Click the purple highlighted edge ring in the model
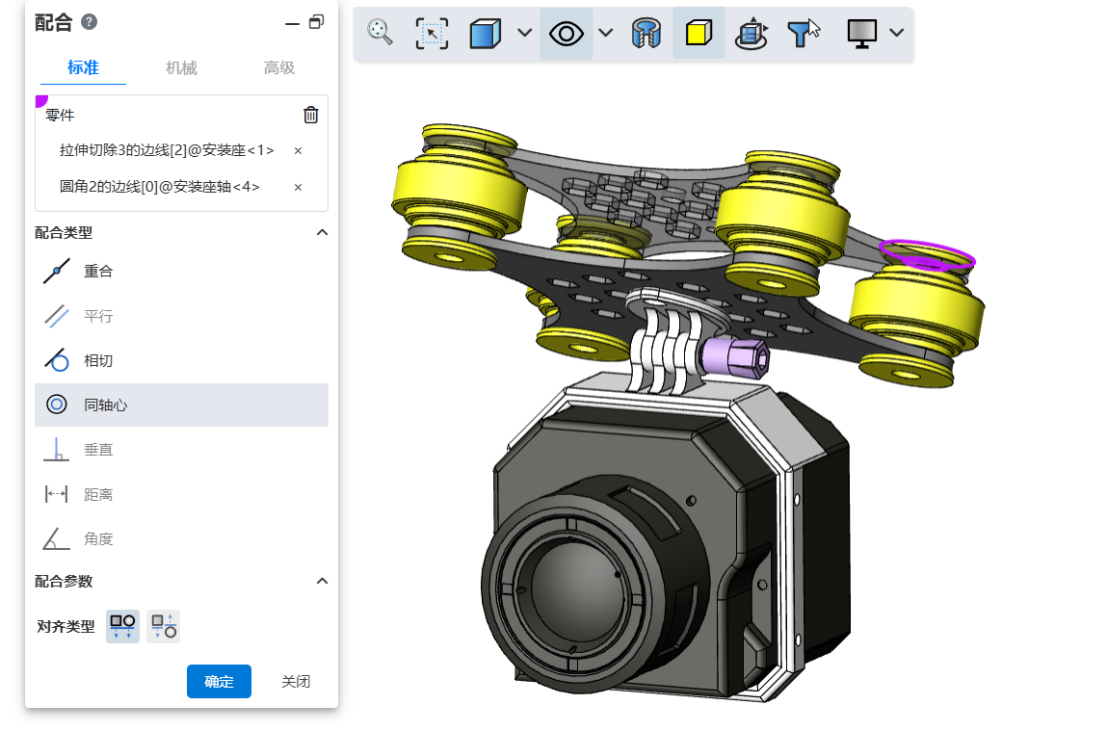The height and width of the screenshot is (732, 1107). pyautogui.click(x=926, y=256)
